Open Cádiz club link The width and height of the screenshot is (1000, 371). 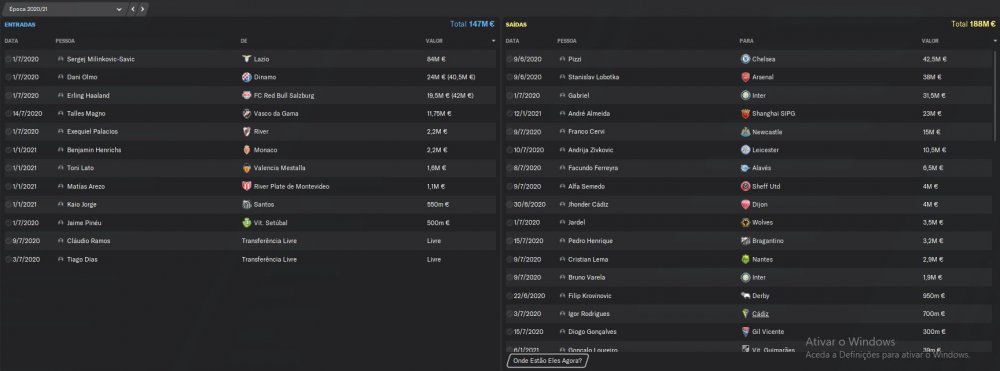(x=761, y=314)
